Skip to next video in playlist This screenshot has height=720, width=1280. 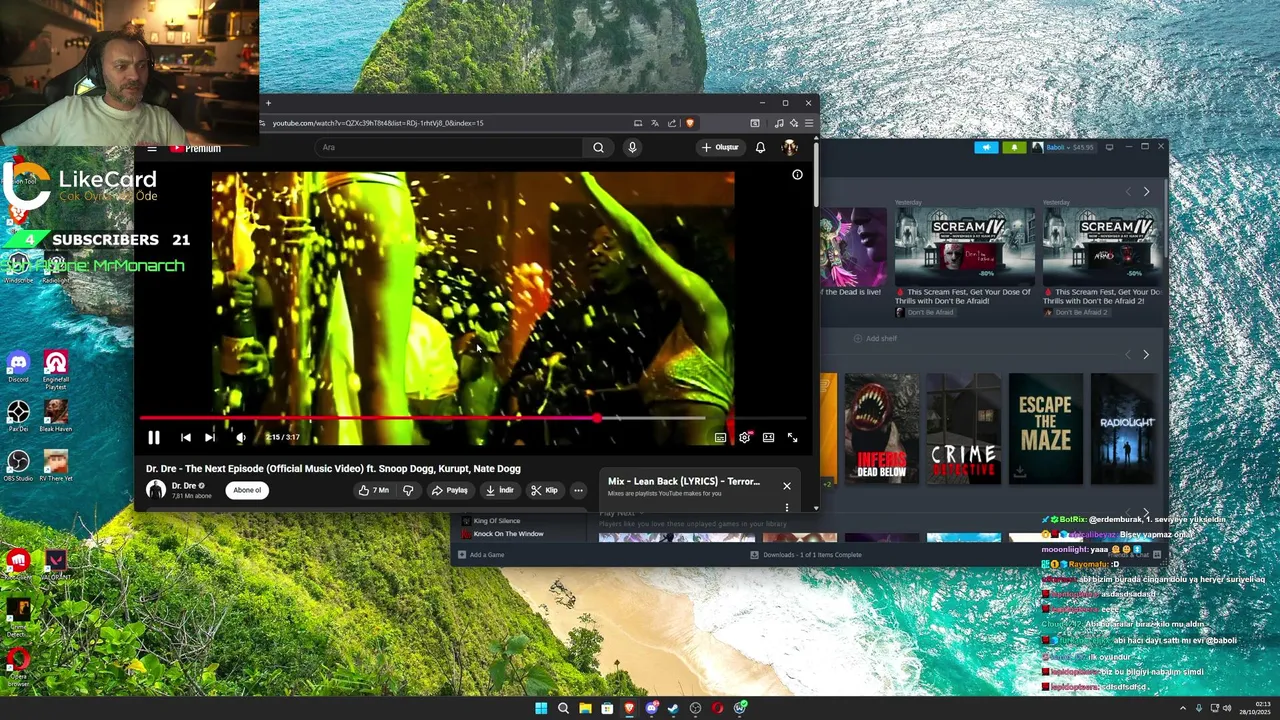pos(209,437)
